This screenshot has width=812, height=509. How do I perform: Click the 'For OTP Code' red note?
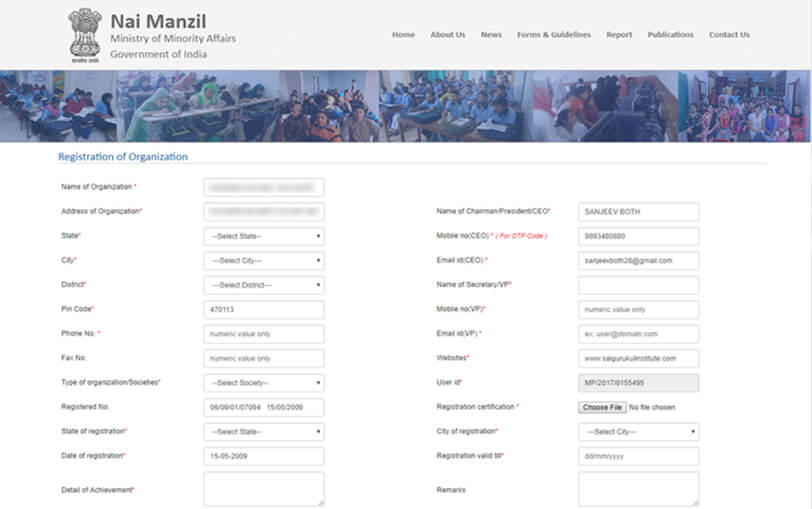[x=521, y=236]
